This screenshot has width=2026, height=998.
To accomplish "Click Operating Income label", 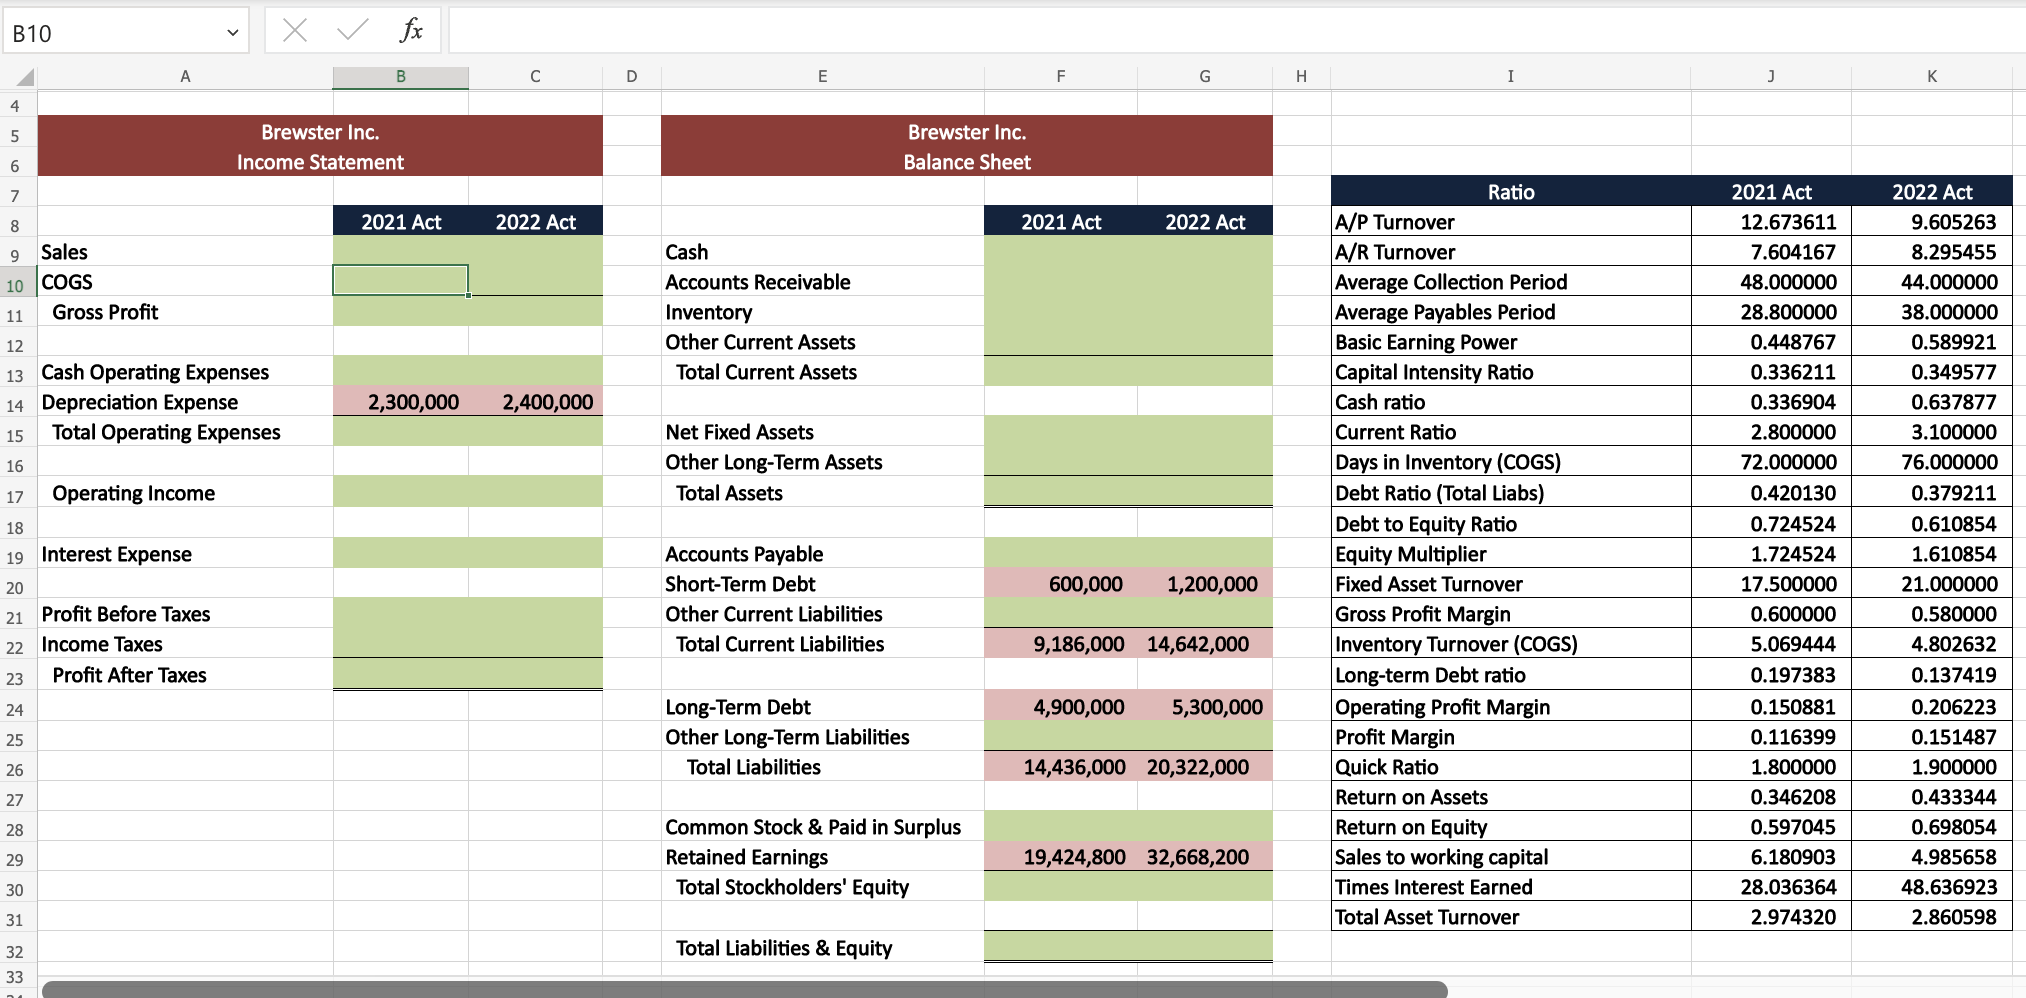I will click(x=133, y=493).
